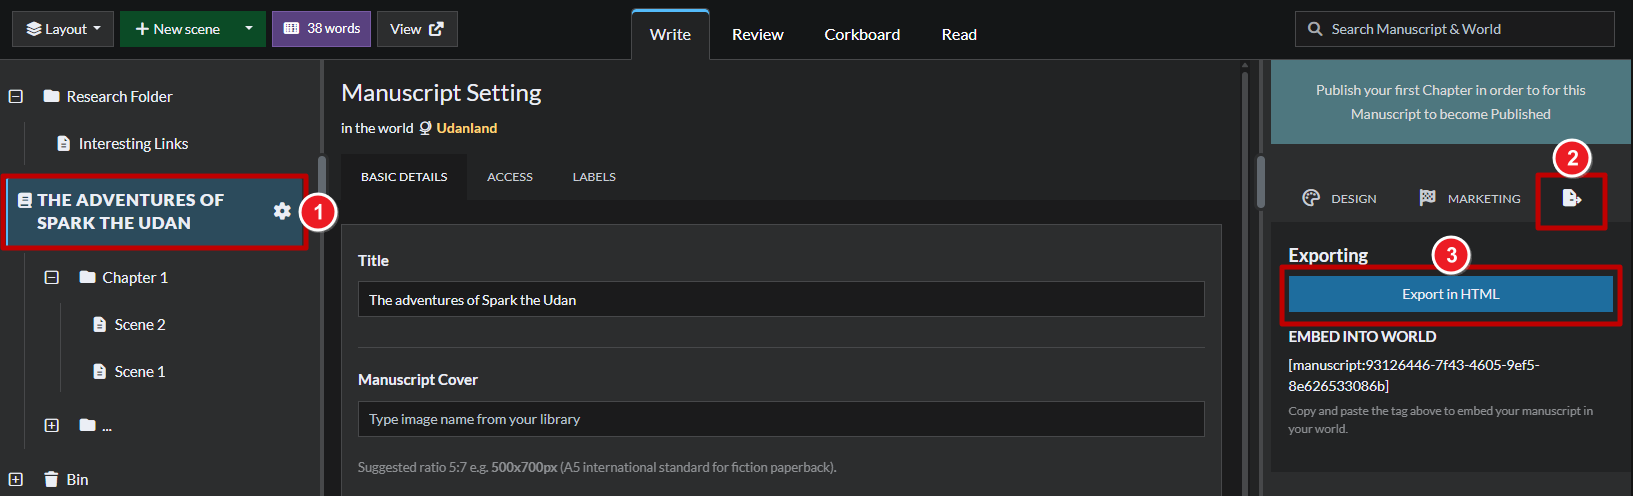
Task: Collapse the Chapter 1 tree node
Action: pyautogui.click(x=52, y=277)
